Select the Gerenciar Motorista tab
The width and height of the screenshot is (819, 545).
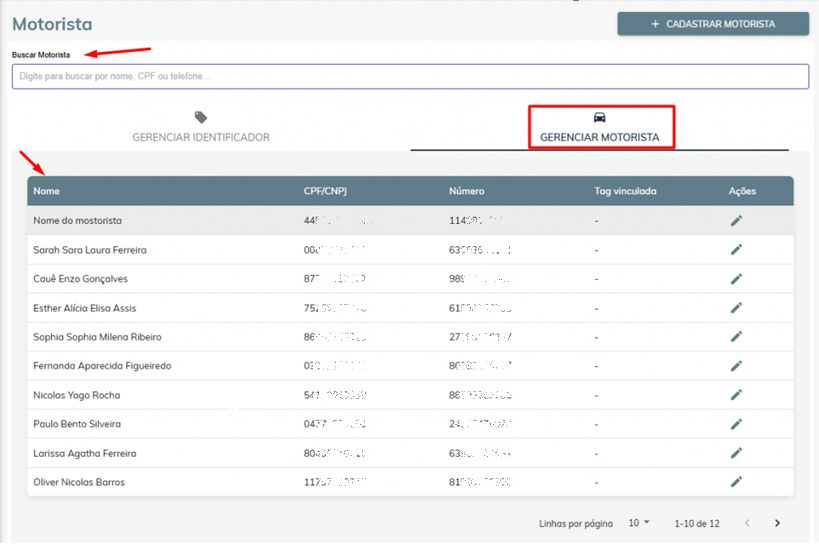[x=600, y=127]
